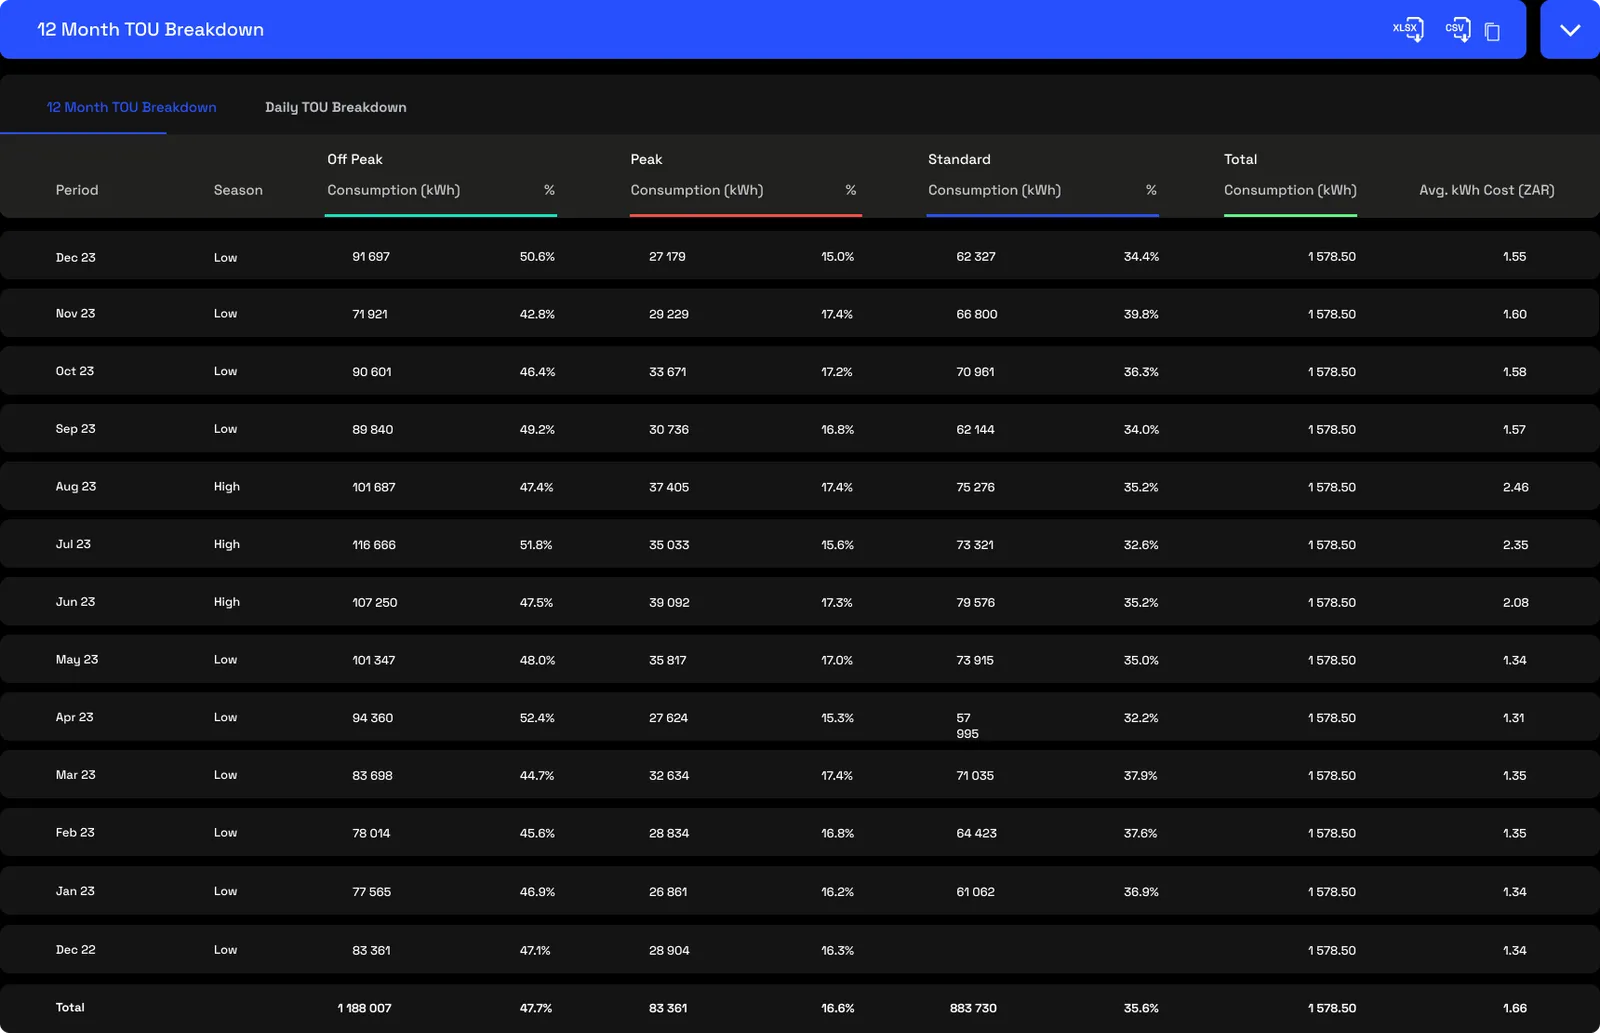Select the Apr 23 row
The image size is (1600, 1033).
[x=800, y=717]
